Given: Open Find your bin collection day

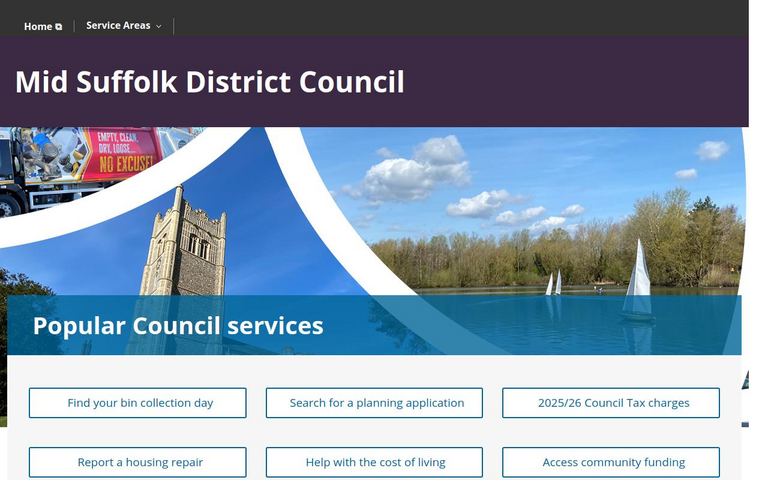Looking at the screenshot, I should tap(138, 403).
